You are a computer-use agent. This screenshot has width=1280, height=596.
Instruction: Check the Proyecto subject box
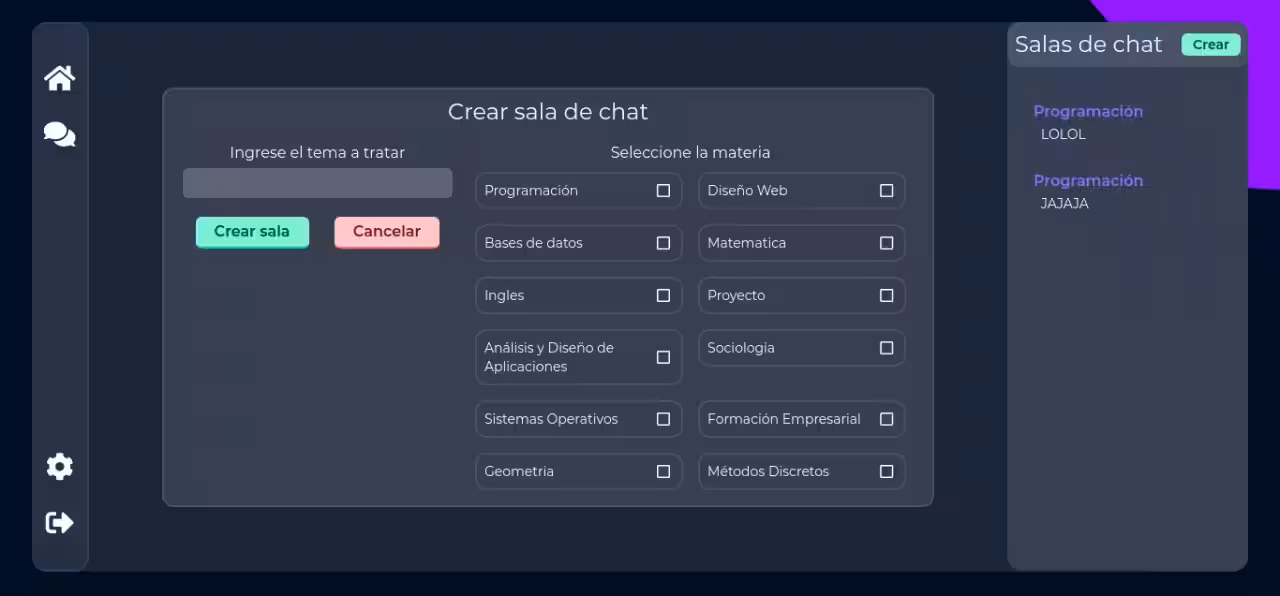pyautogui.click(x=886, y=296)
